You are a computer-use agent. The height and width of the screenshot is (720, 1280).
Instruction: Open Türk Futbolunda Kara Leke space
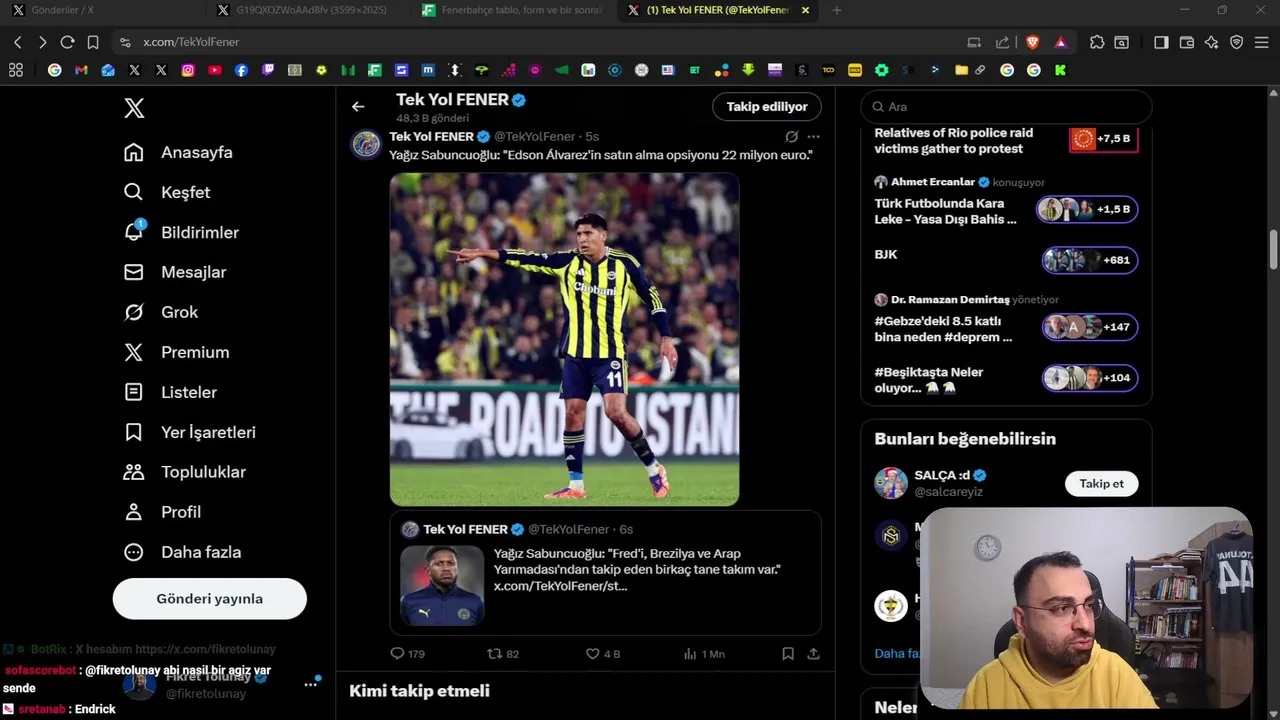(1006, 202)
